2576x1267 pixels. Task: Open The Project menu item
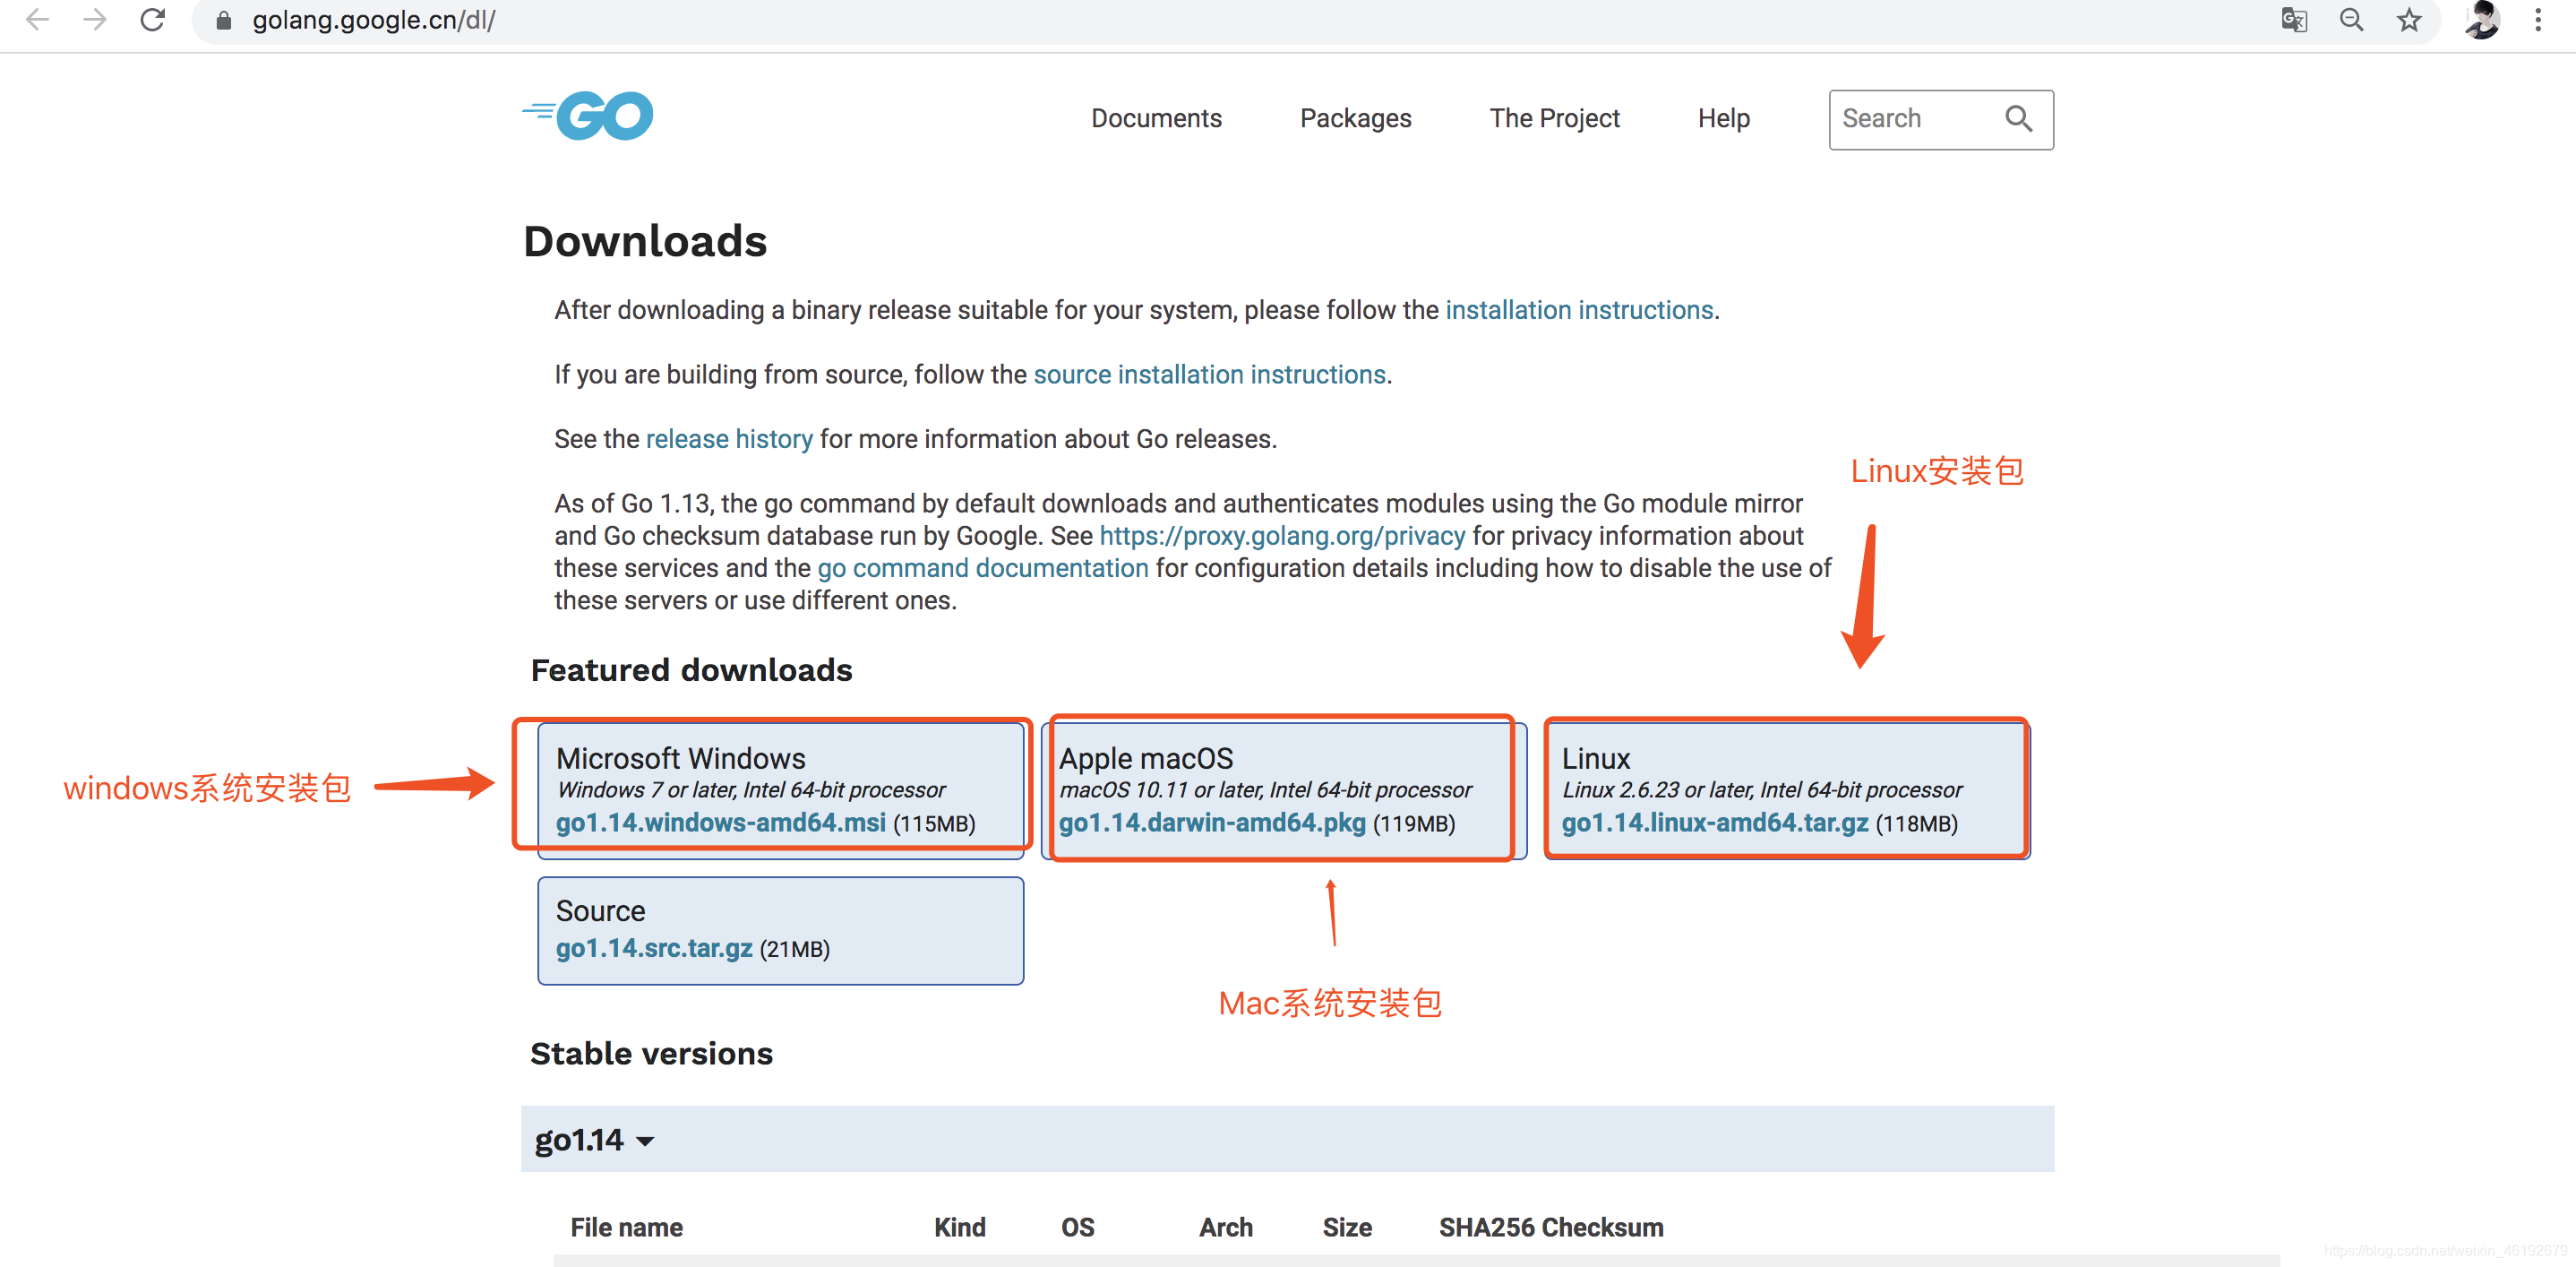[x=1554, y=118]
